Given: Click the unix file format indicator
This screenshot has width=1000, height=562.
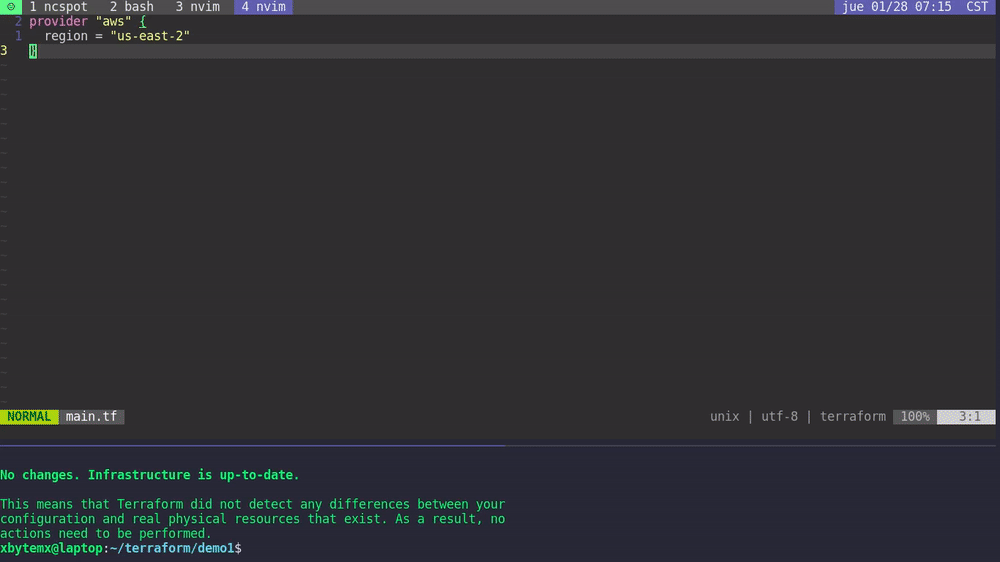Looking at the screenshot, I should click(x=724, y=417).
